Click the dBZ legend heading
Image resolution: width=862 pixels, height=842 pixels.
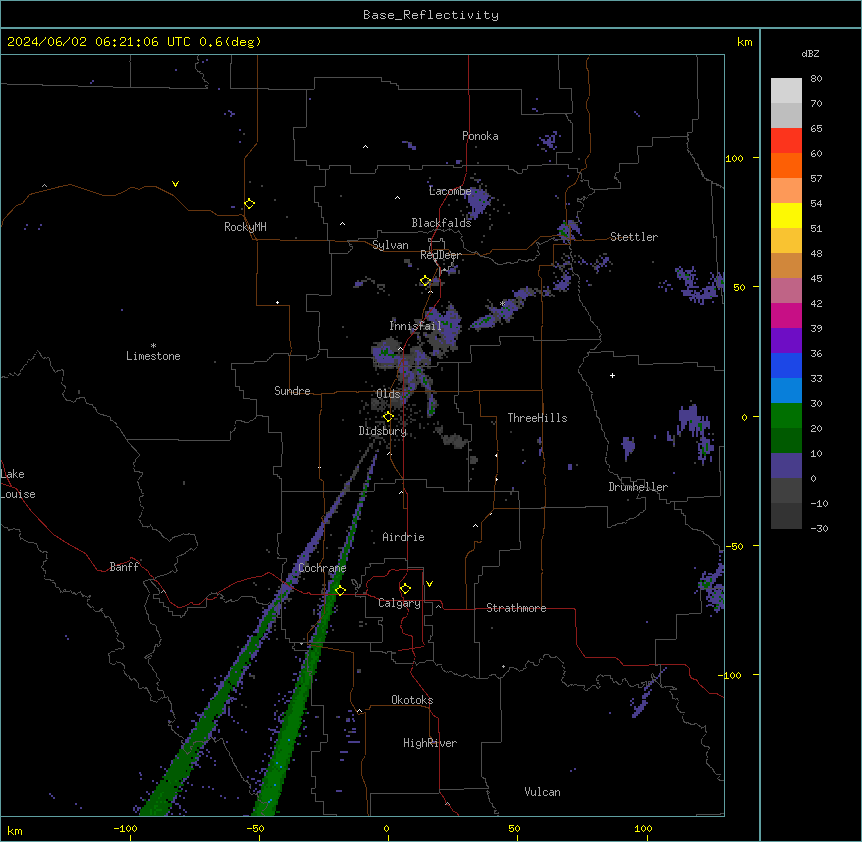coord(810,53)
